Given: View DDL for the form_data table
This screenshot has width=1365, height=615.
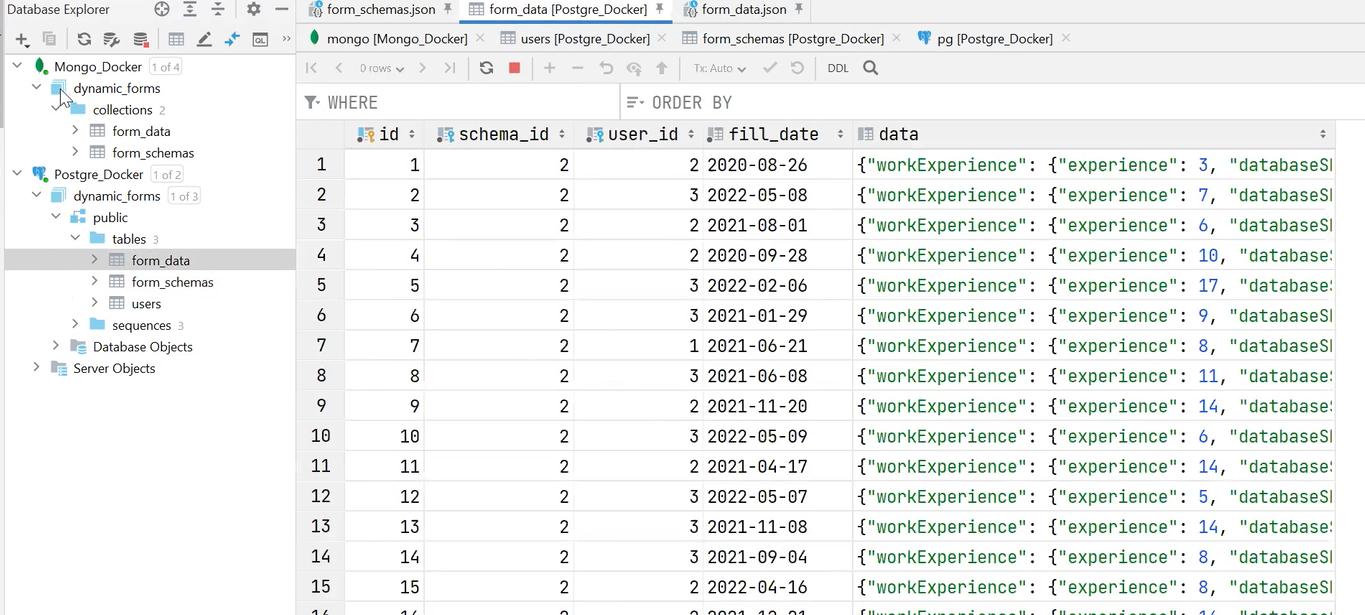Looking at the screenshot, I should tap(838, 68).
